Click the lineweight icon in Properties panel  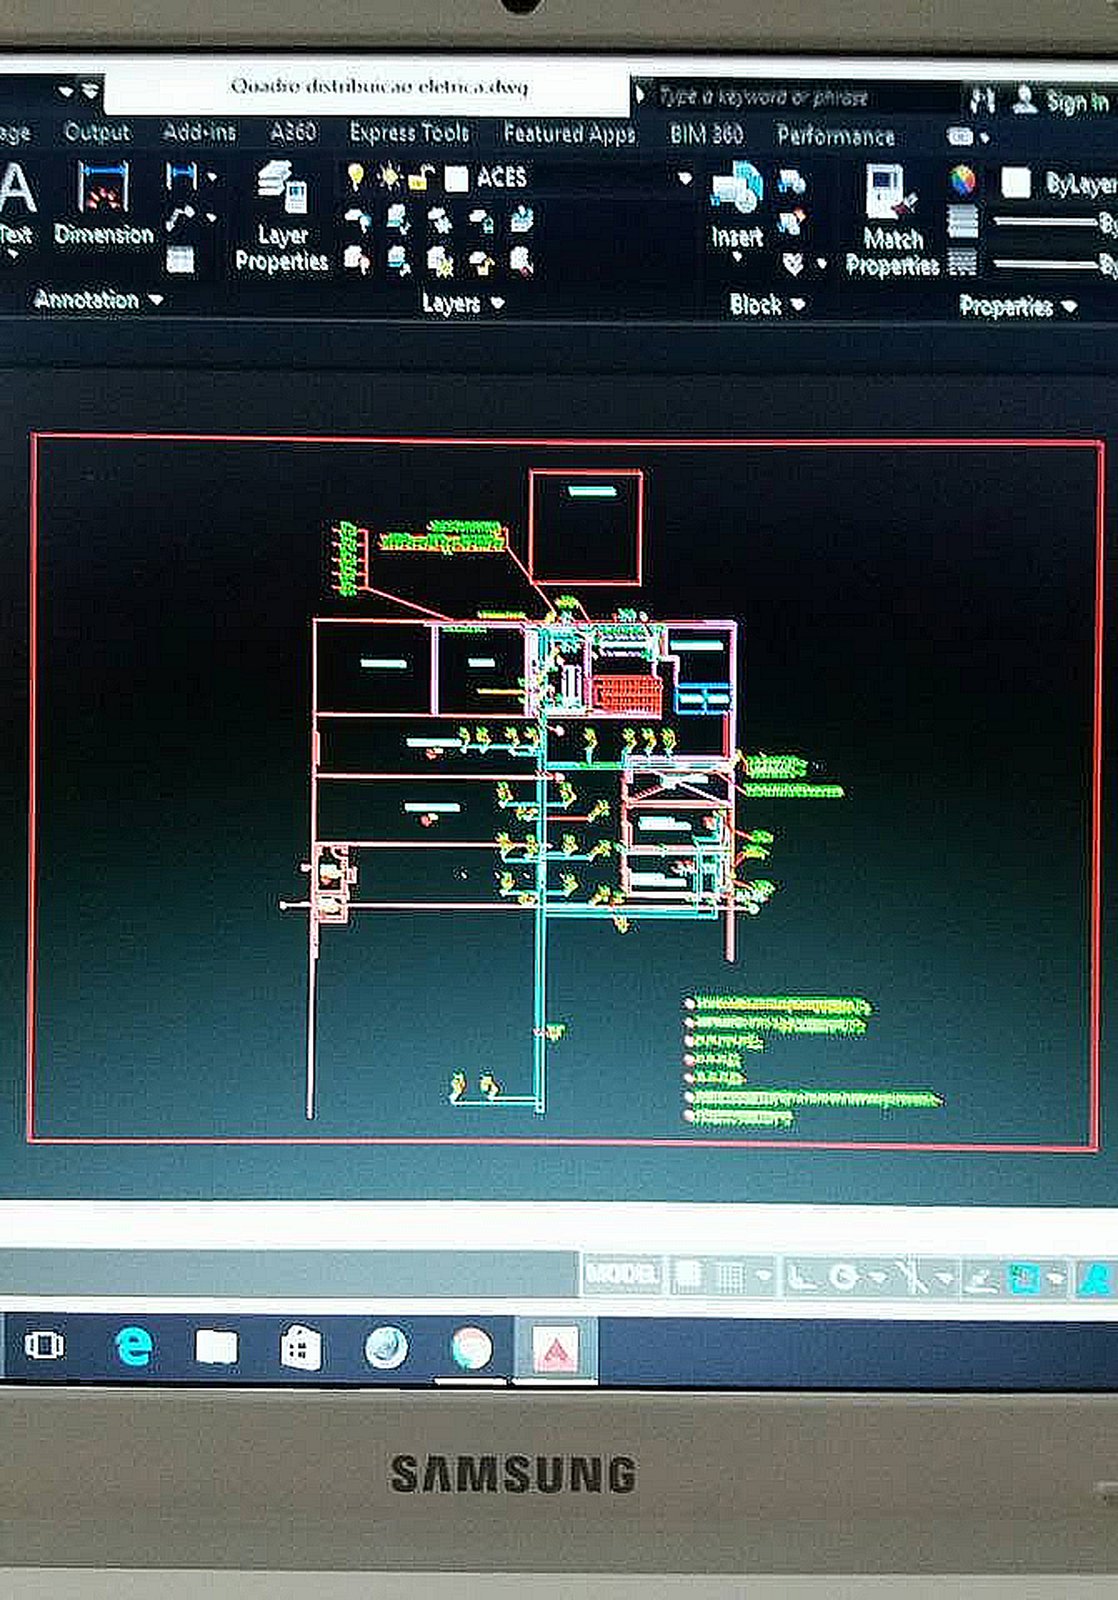pyautogui.click(x=962, y=221)
